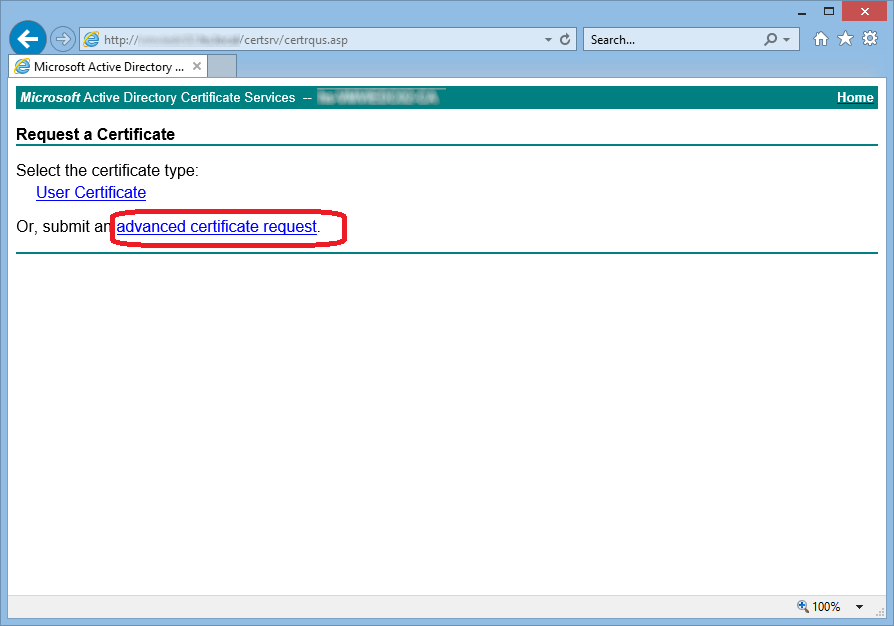Viewport: 894px width, 626px height.
Task: Open a new tab with blank tab button
Action: coord(222,67)
